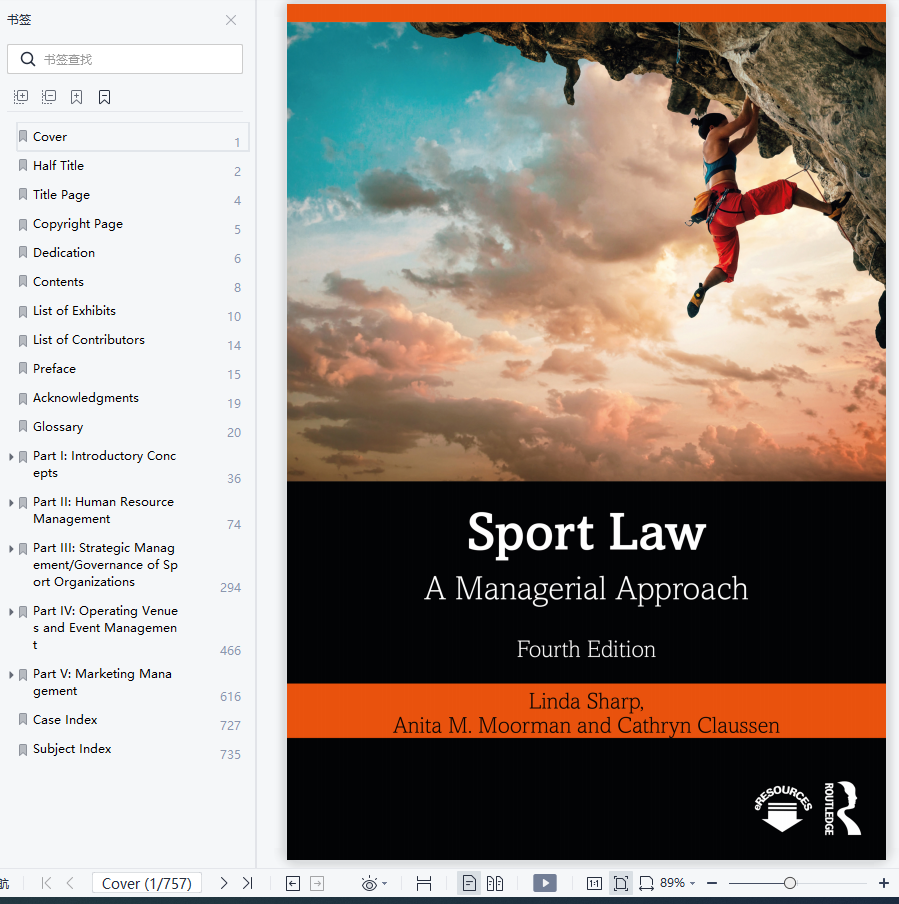Zoom out with minus button
The height and width of the screenshot is (904, 899).
click(712, 883)
